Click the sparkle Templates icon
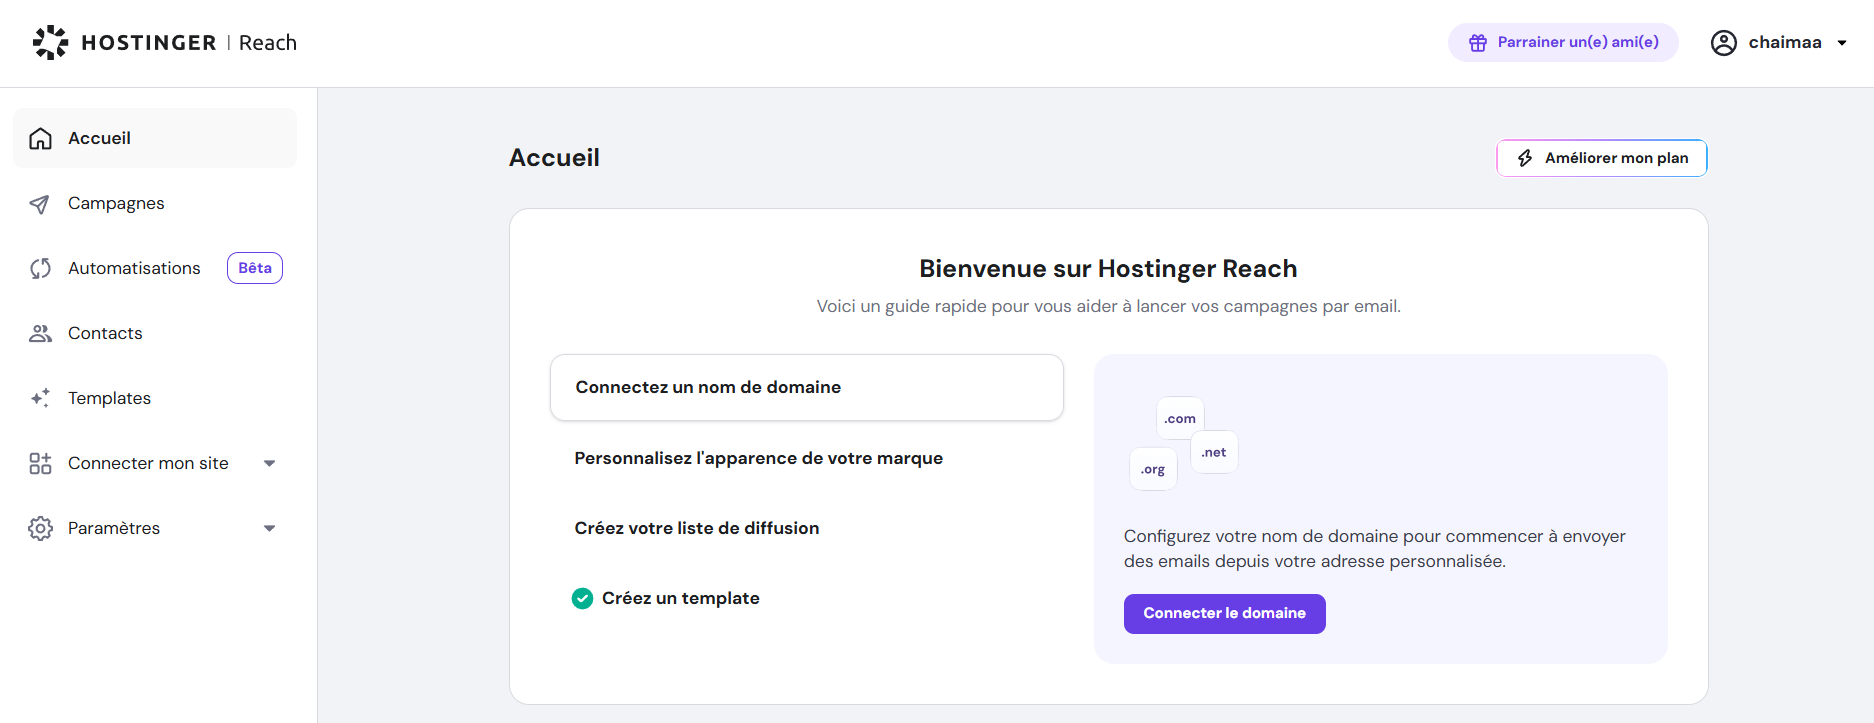Viewport: 1874px width, 723px height. point(40,398)
